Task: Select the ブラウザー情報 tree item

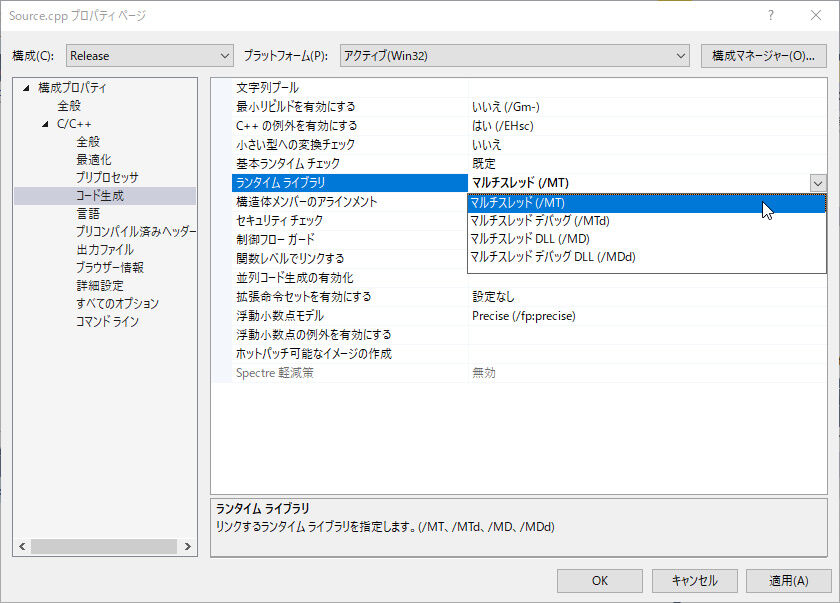Action: pos(110,267)
